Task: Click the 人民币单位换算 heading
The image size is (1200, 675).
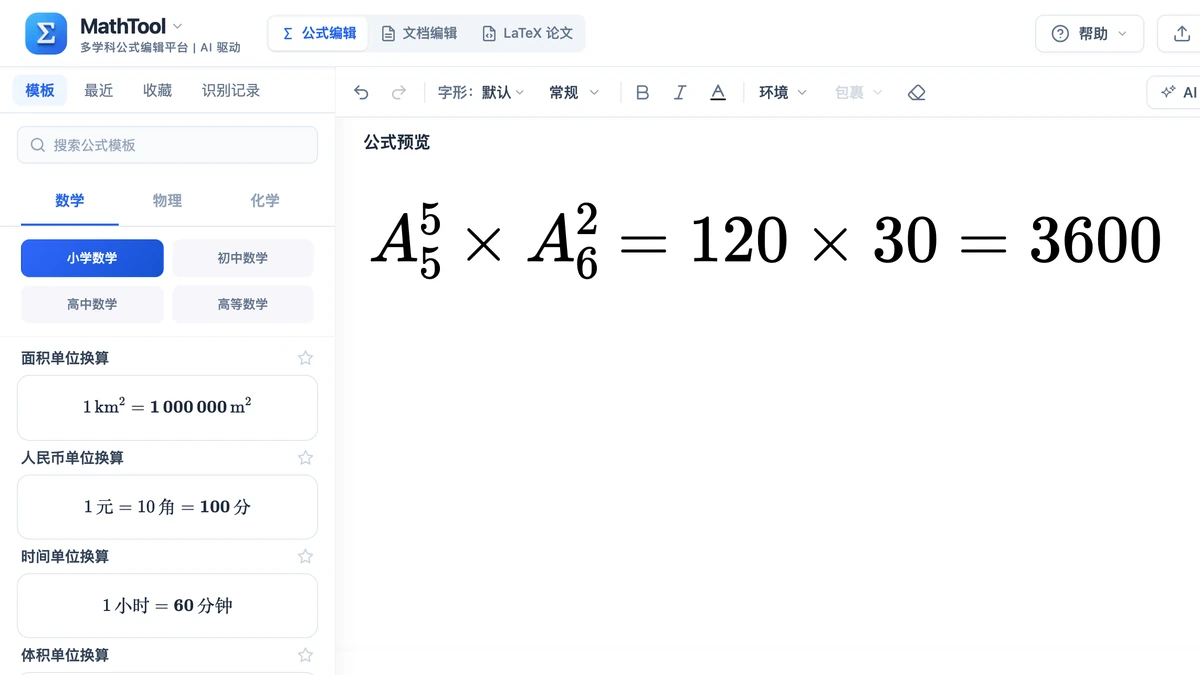Action: point(72,458)
